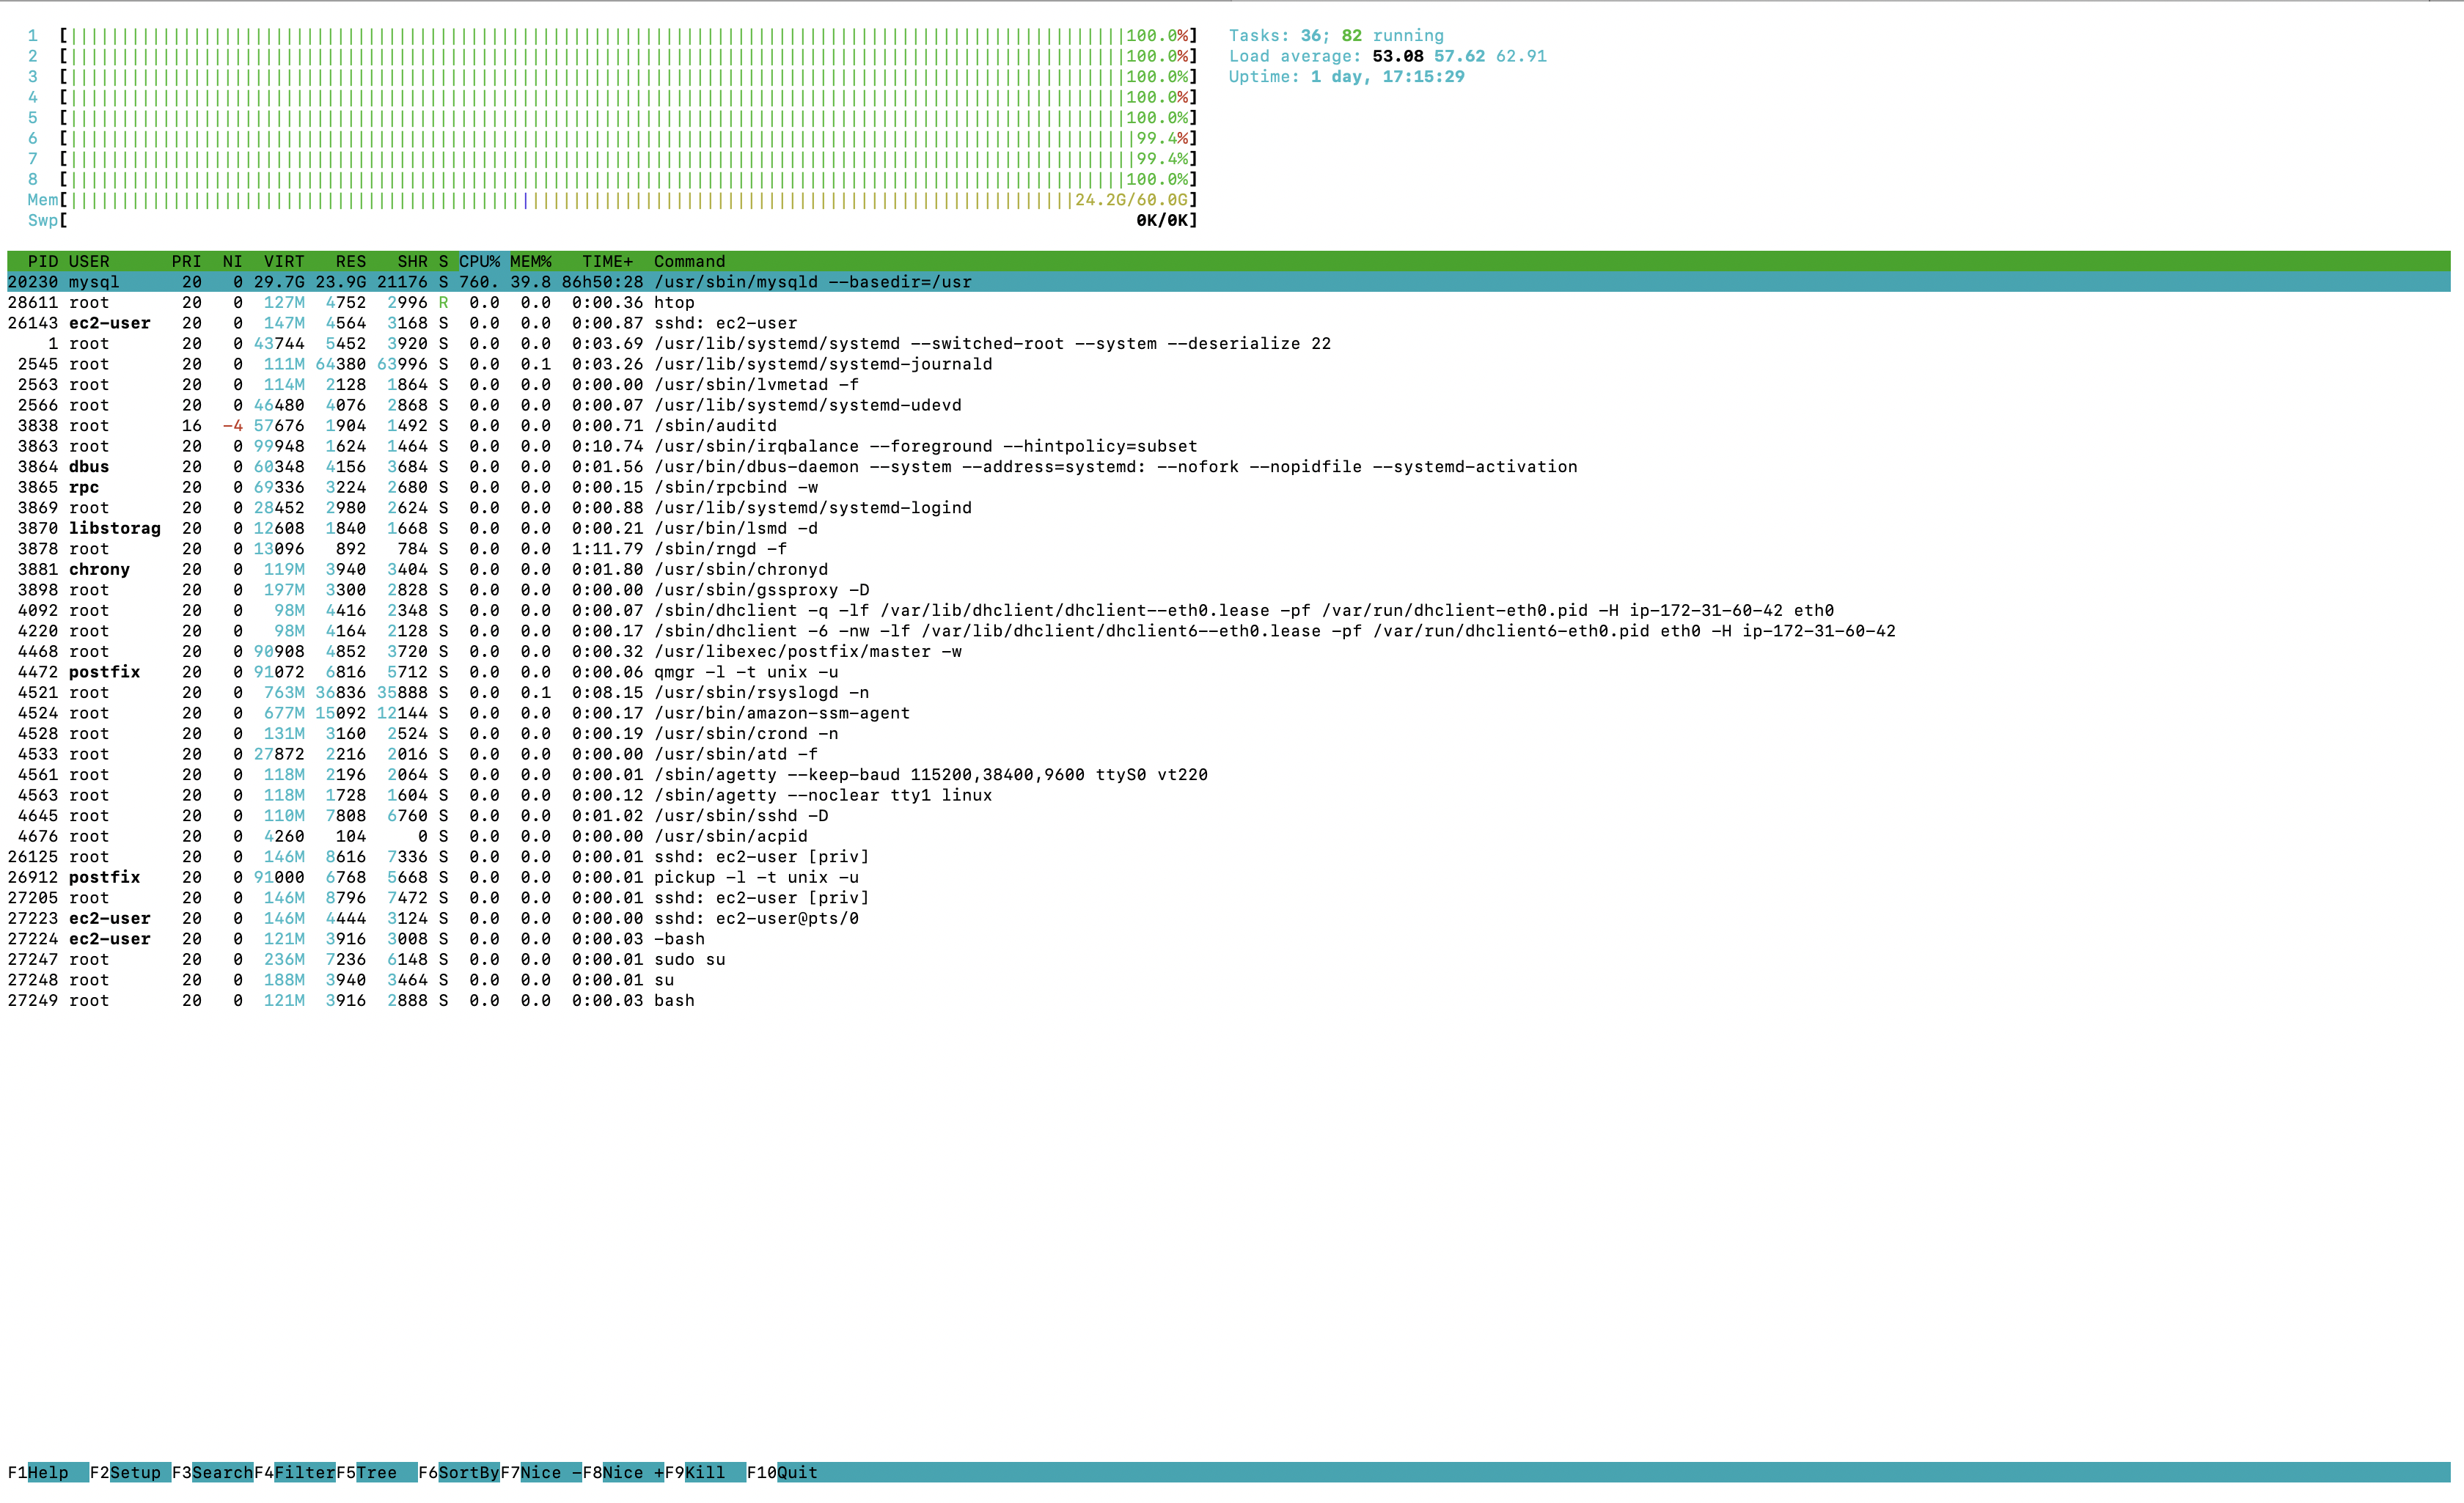The height and width of the screenshot is (1503, 2464).
Task: Open F2 Setup in function bar
Action: [130, 1472]
